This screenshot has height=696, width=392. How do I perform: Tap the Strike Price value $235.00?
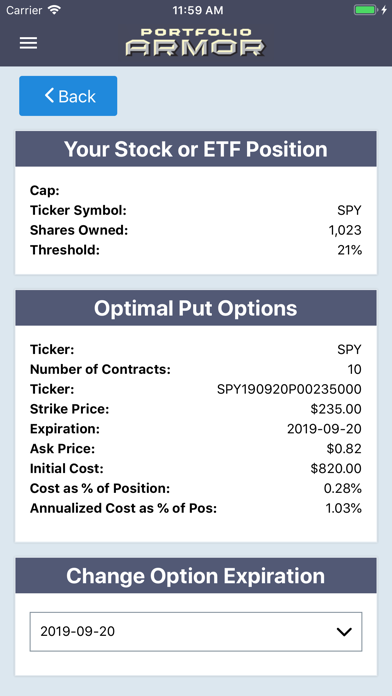pyautogui.click(x=336, y=409)
